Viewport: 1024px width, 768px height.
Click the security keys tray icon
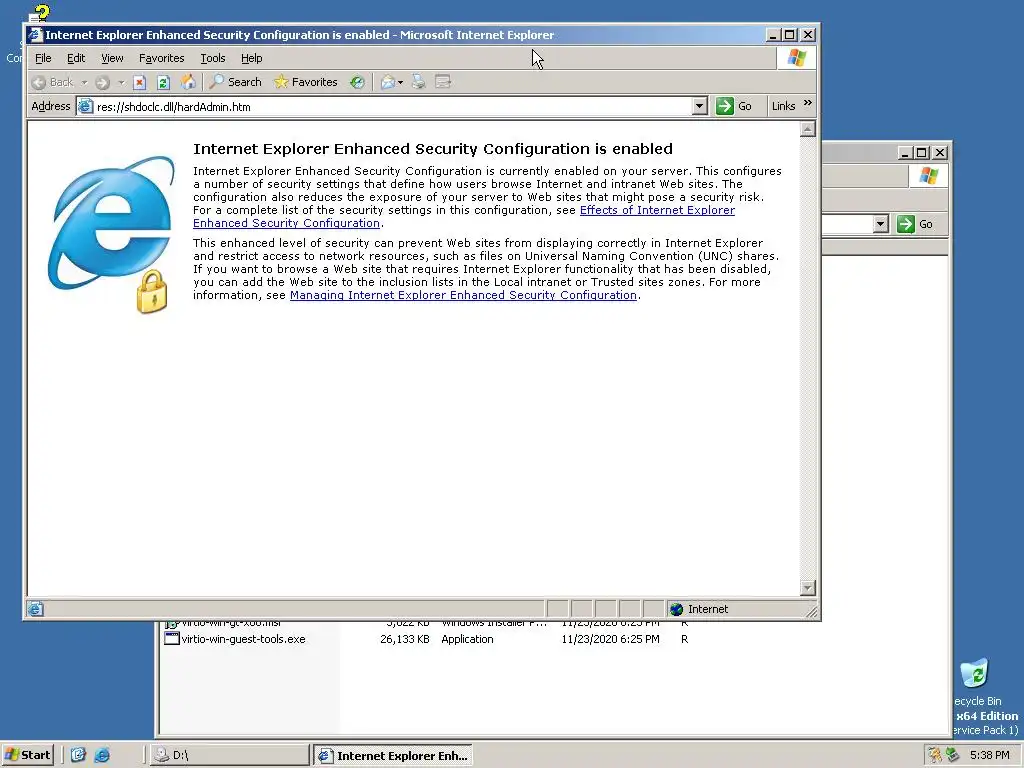click(x=935, y=755)
